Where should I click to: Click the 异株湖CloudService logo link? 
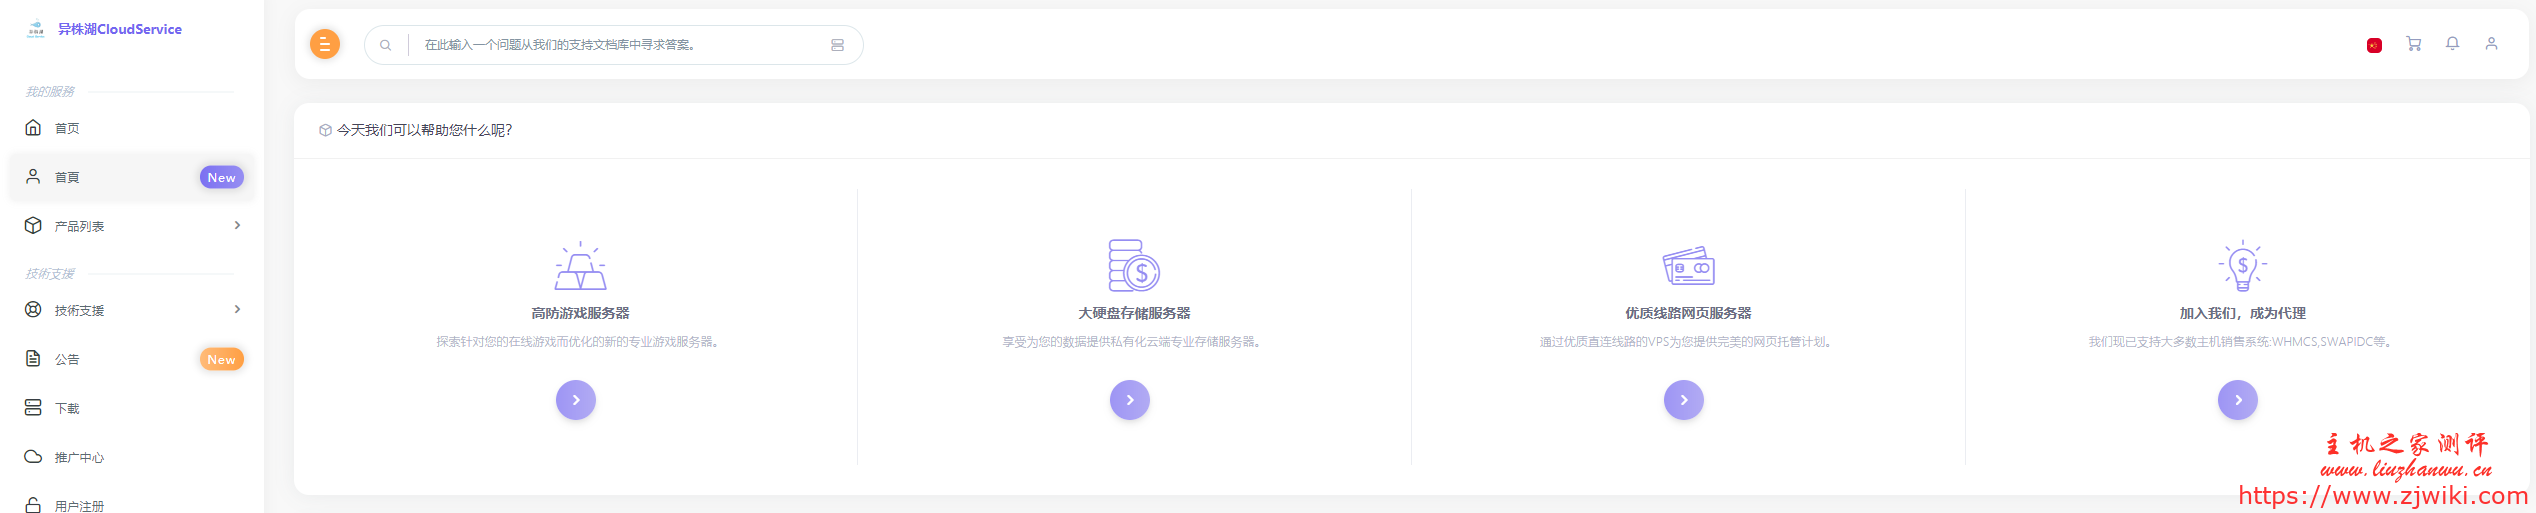click(x=105, y=29)
